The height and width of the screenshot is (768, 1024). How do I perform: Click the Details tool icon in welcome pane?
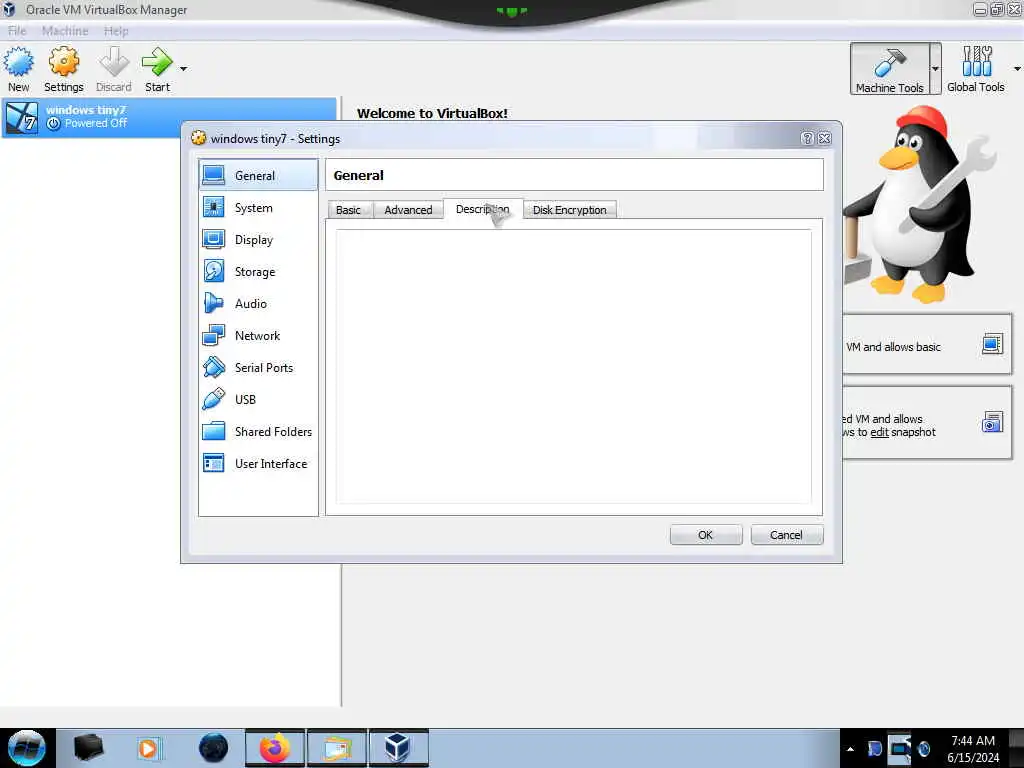(x=992, y=344)
